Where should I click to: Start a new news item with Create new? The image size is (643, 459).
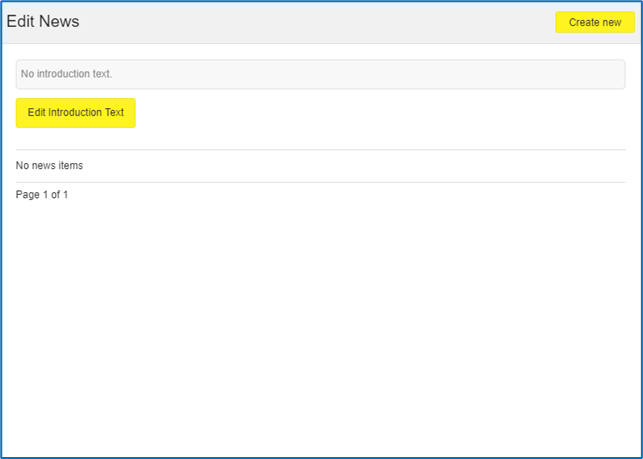pyautogui.click(x=595, y=22)
